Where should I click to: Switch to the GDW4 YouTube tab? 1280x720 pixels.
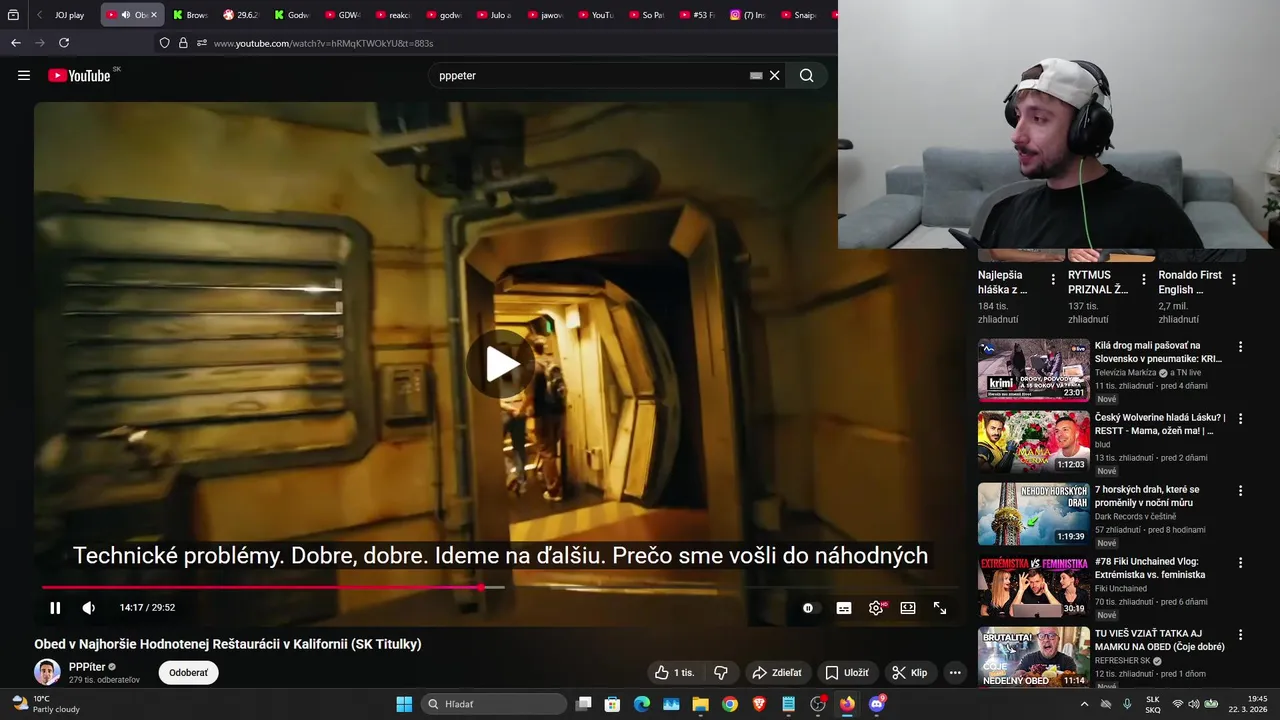click(x=342, y=15)
